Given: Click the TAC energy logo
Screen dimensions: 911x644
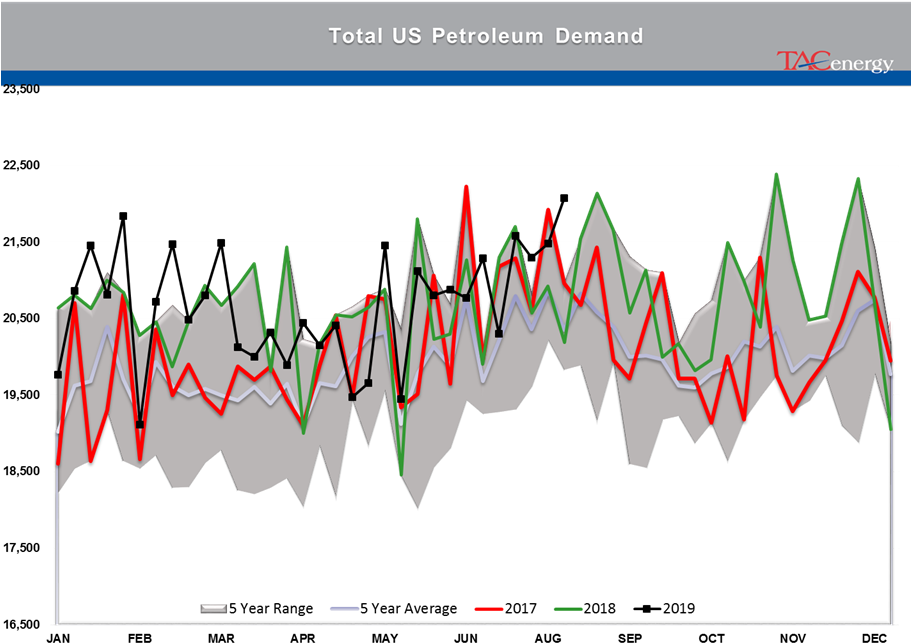Looking at the screenshot, I should (x=834, y=62).
